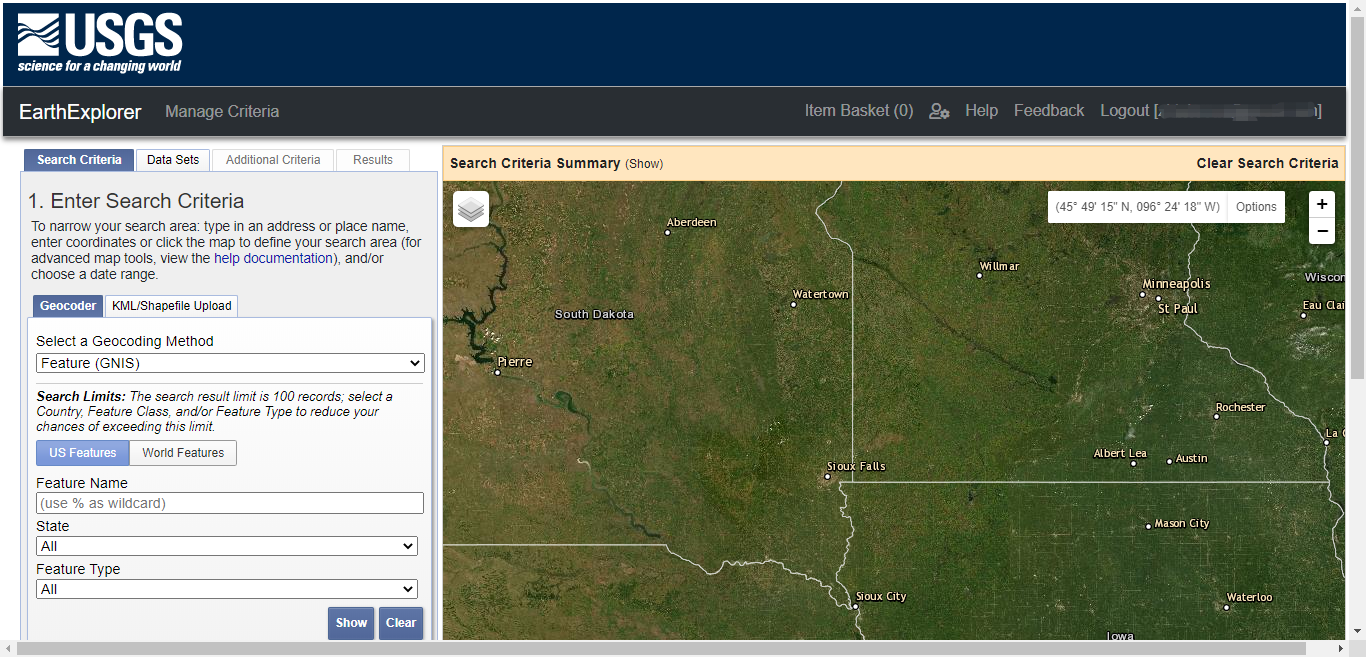Open the Feedback link
Image resolution: width=1366 pixels, height=657 pixels.
(x=1049, y=111)
